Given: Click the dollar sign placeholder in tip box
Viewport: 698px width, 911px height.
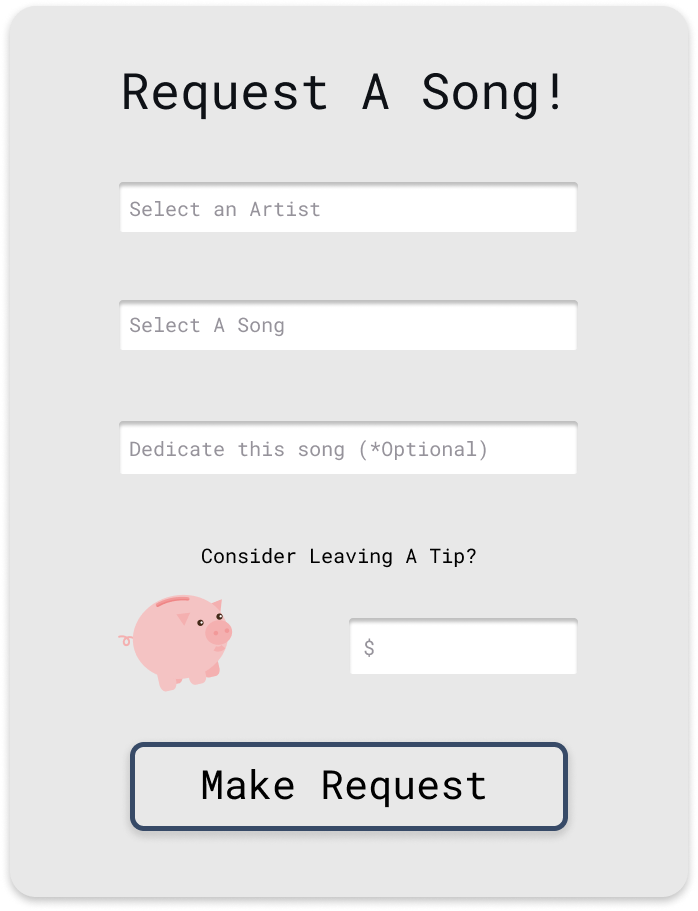Looking at the screenshot, I should [x=369, y=648].
